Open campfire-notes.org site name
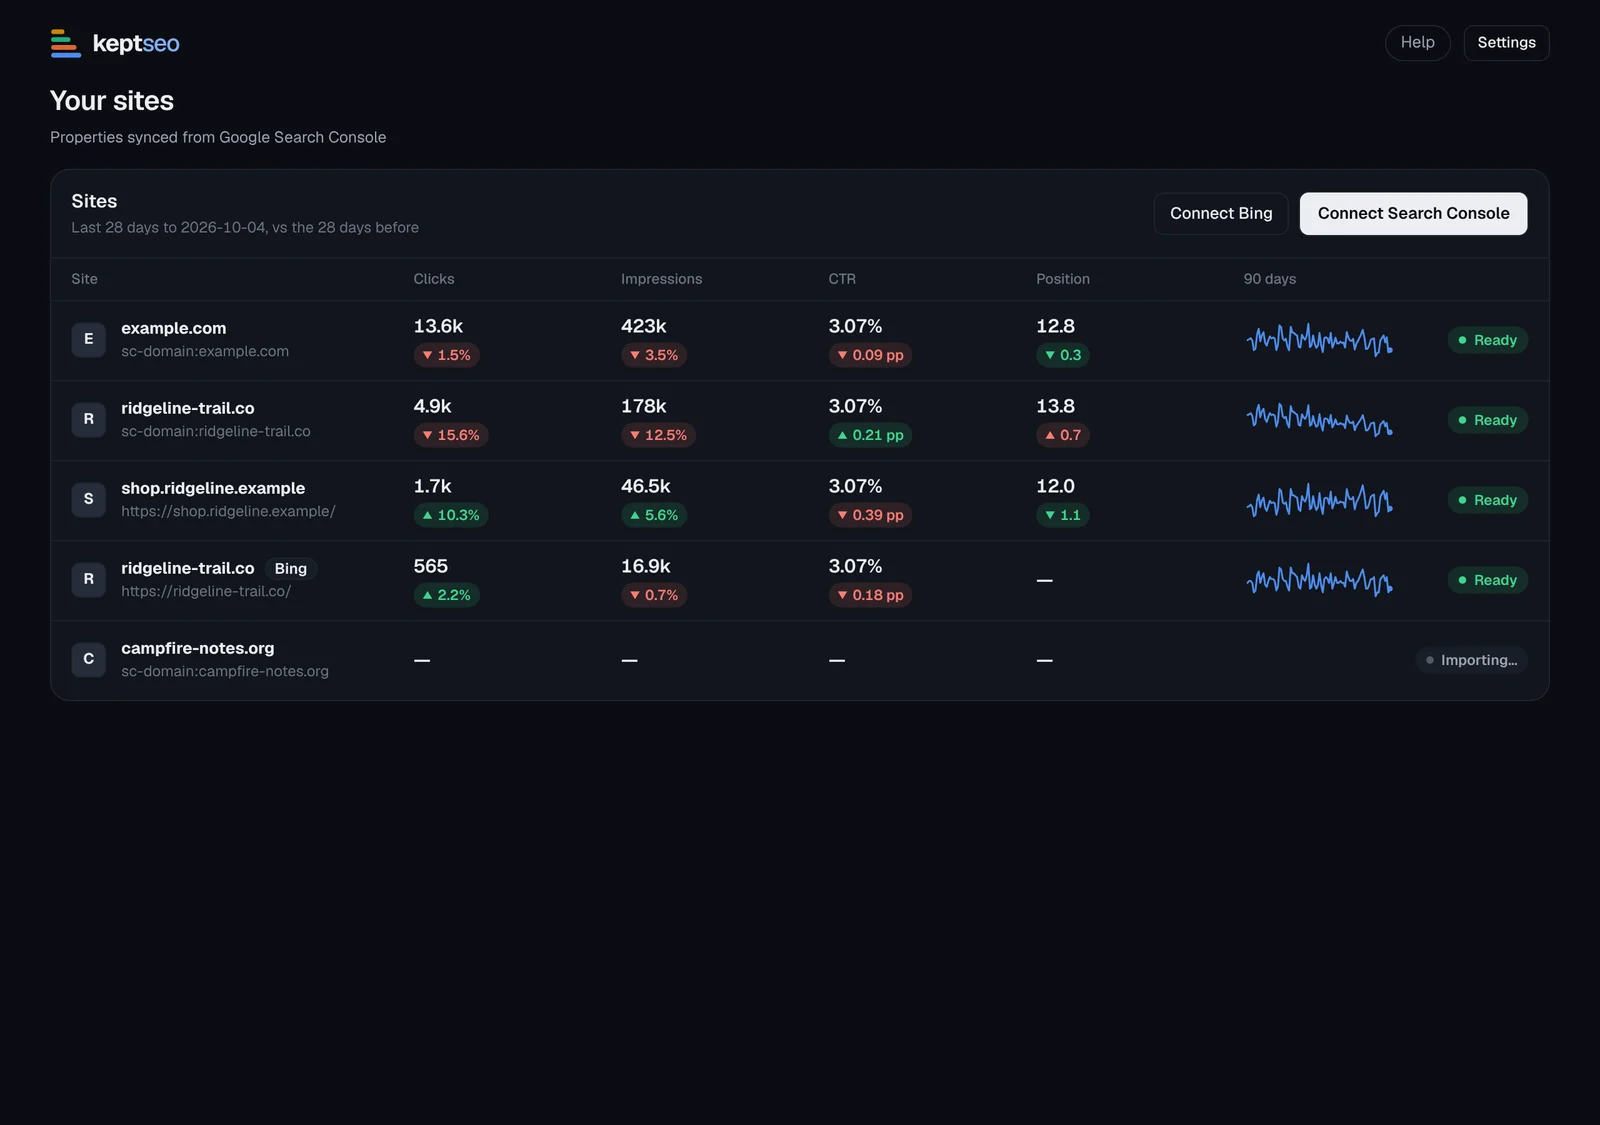The width and height of the screenshot is (1600, 1125). pyautogui.click(x=198, y=648)
